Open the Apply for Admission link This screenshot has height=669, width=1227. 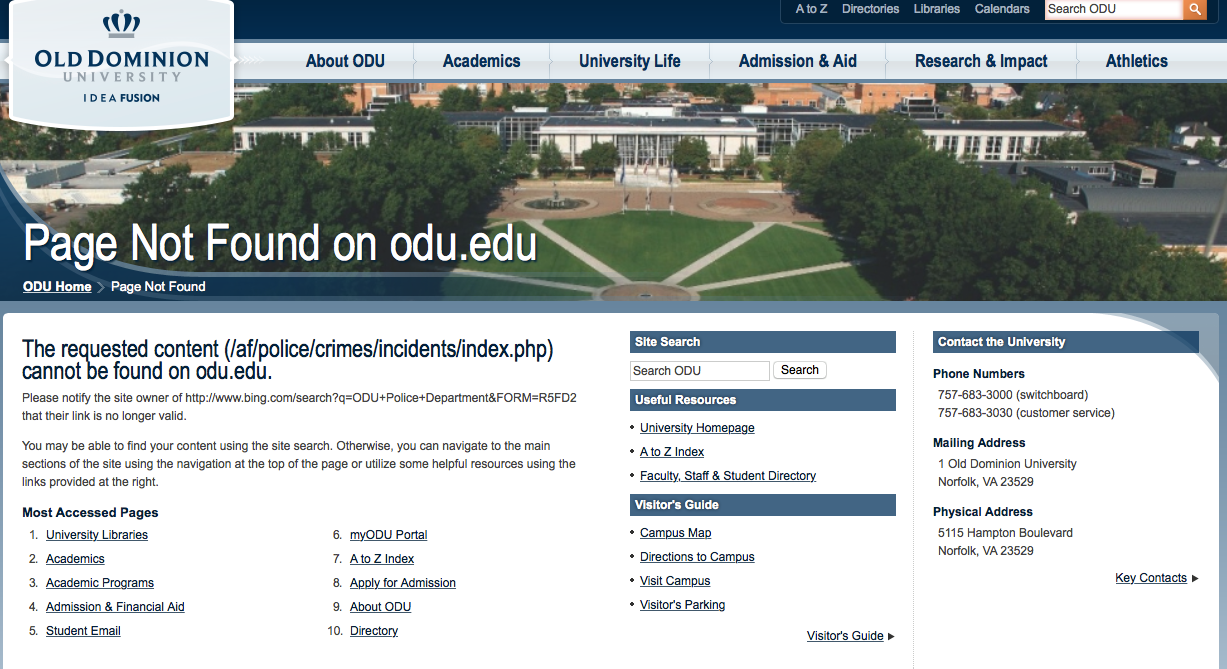[403, 583]
